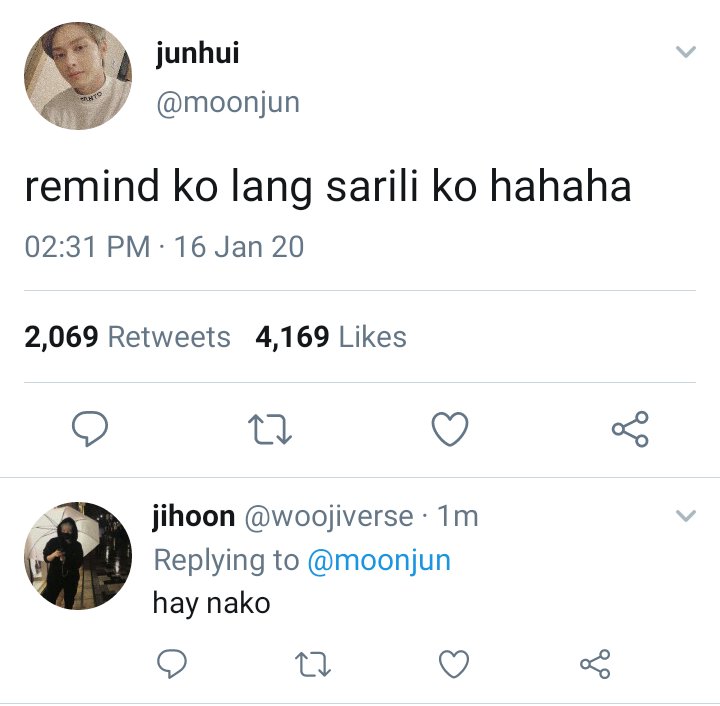Open options chevron on junhui's tweet
Image resolution: width=720 pixels, height=706 pixels.
pos(686,51)
